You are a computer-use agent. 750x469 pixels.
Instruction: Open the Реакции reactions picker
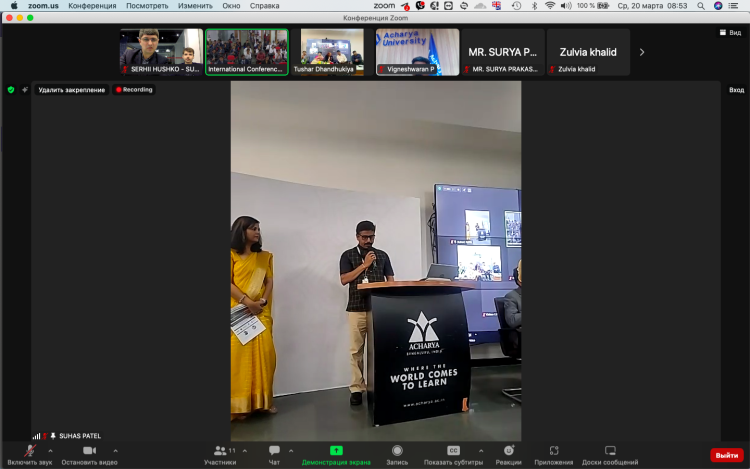(x=508, y=451)
